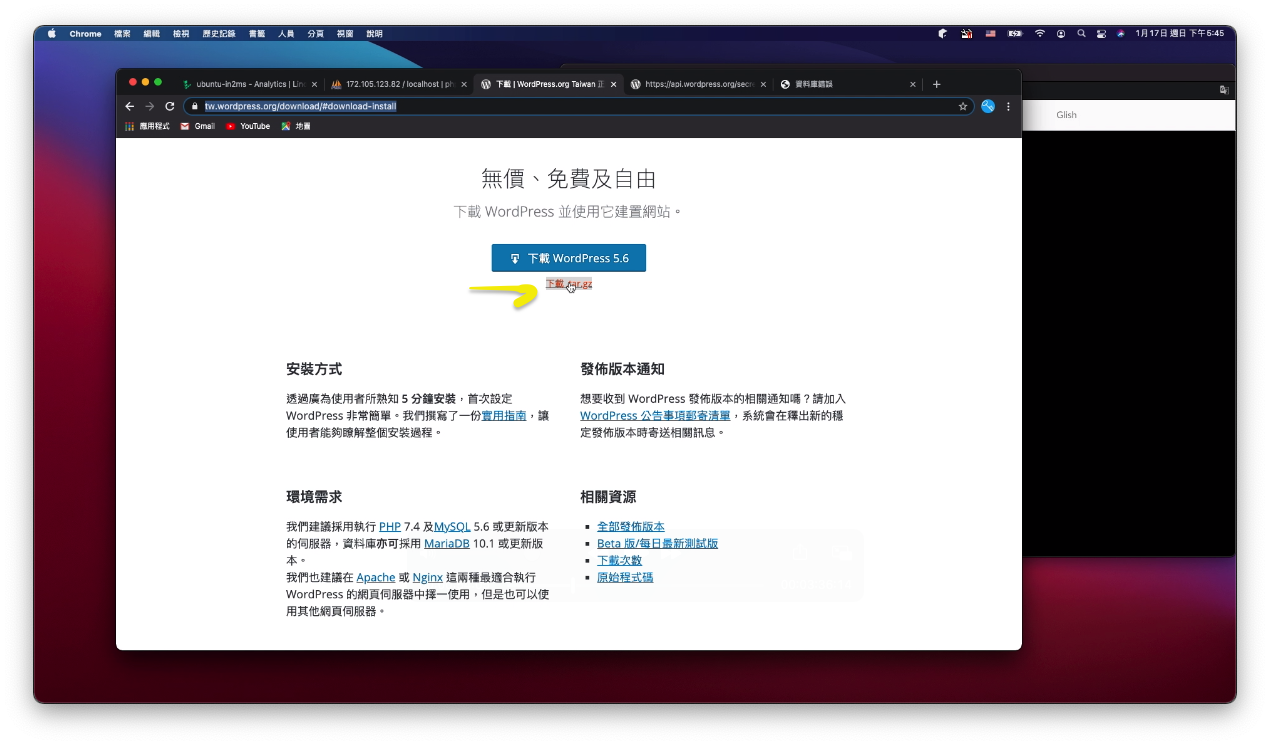This screenshot has height=745, width=1270.
Task: Open Control Center in menu bar
Action: (1101, 33)
